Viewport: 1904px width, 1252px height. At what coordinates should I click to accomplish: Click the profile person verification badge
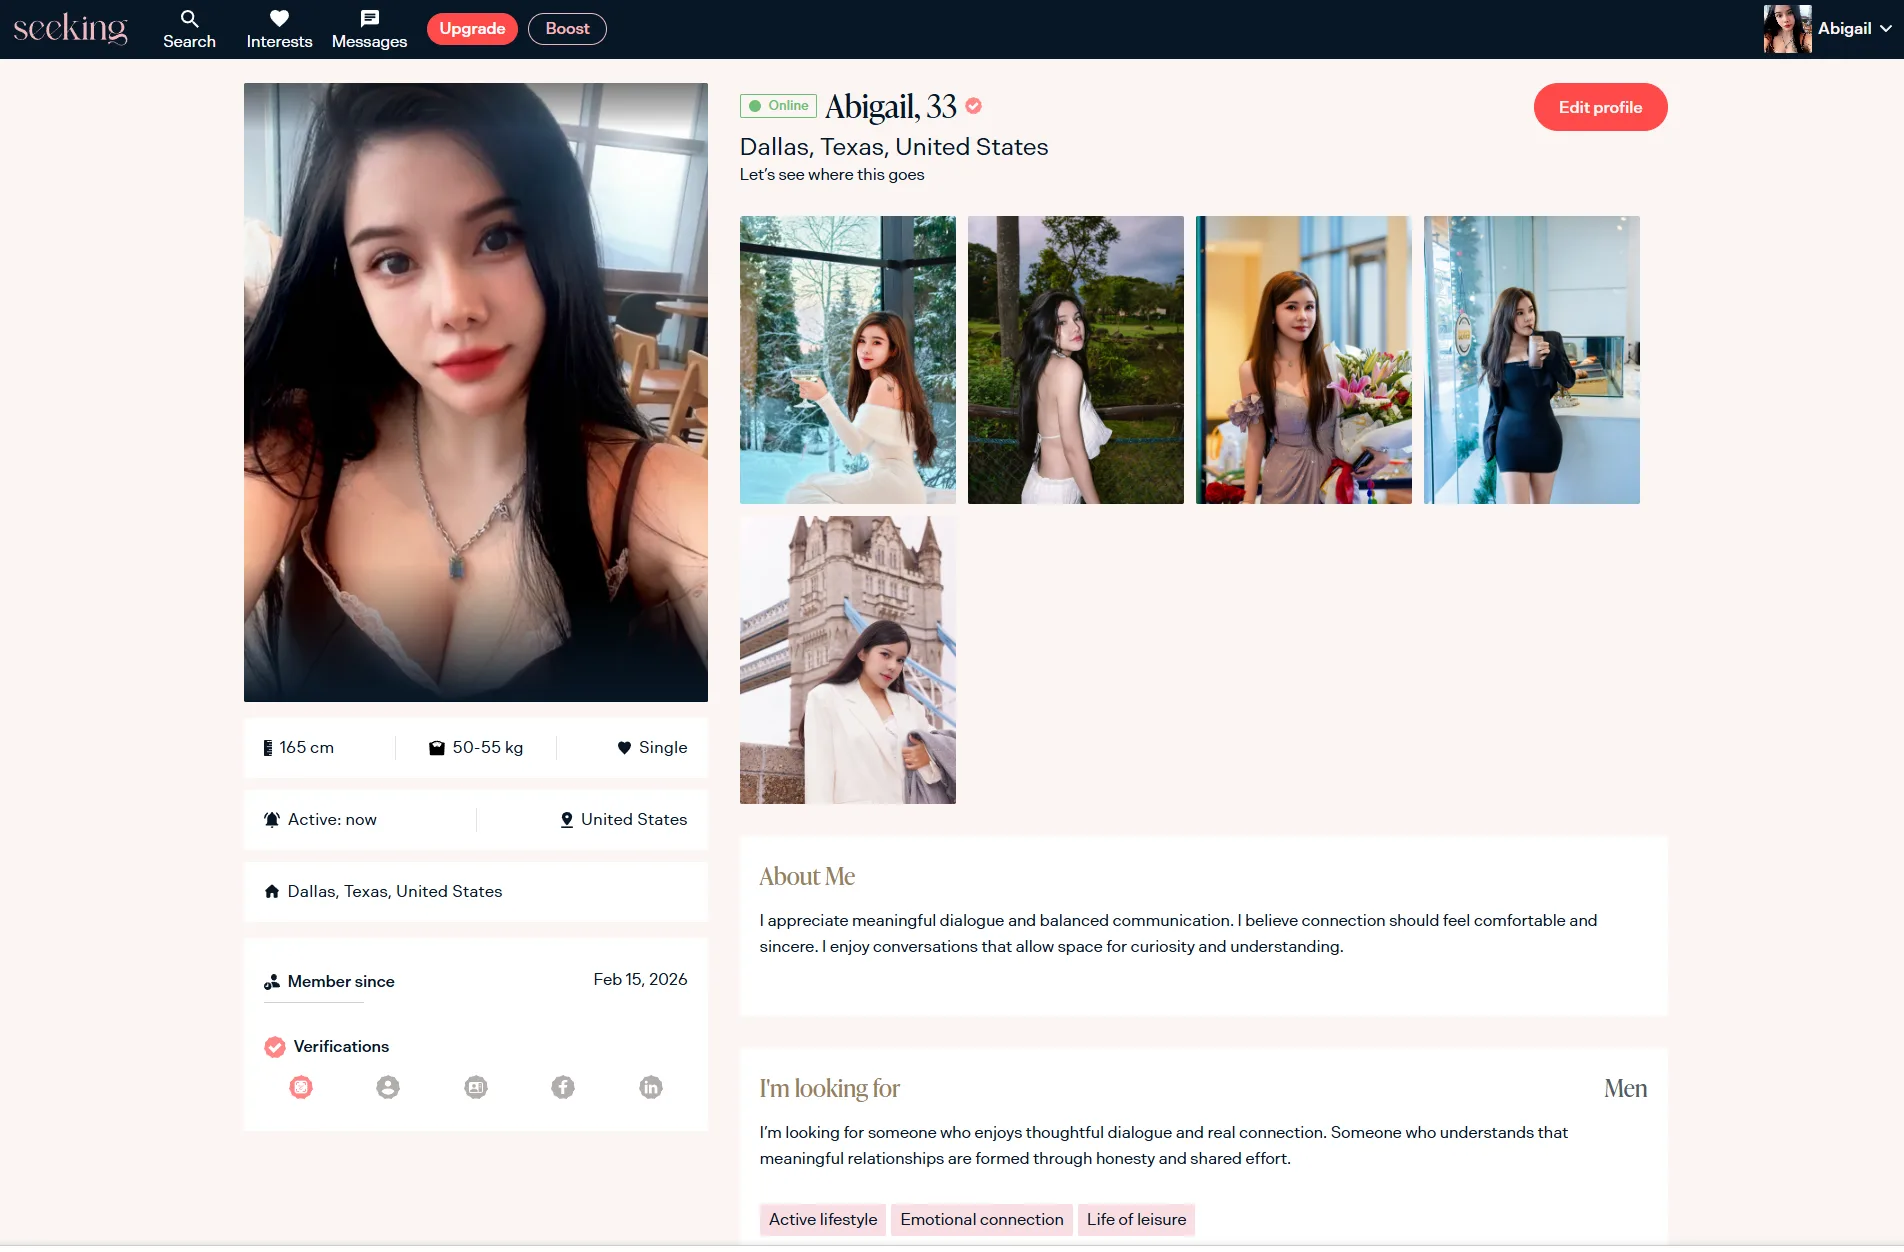coord(388,1087)
